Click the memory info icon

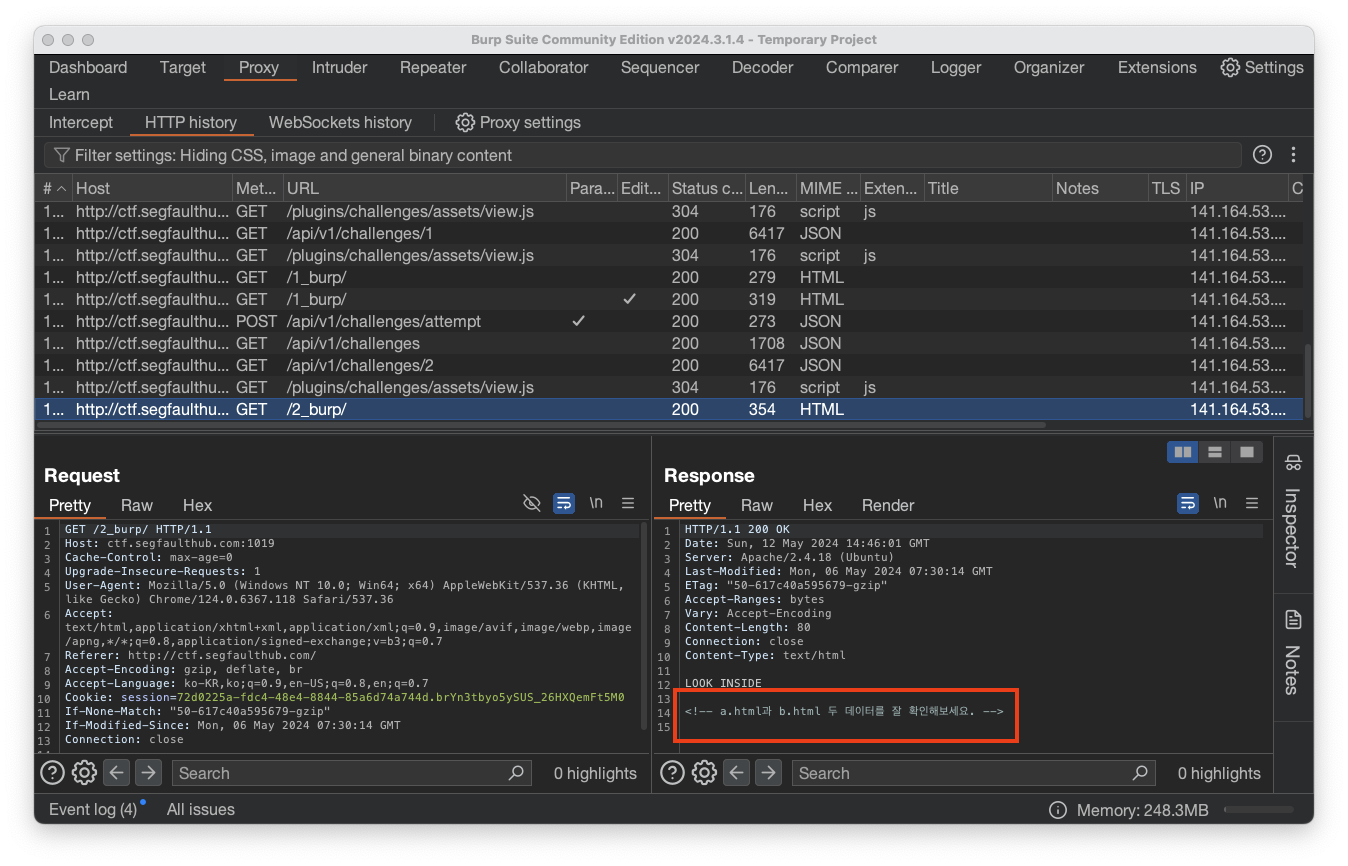pos(1058,810)
